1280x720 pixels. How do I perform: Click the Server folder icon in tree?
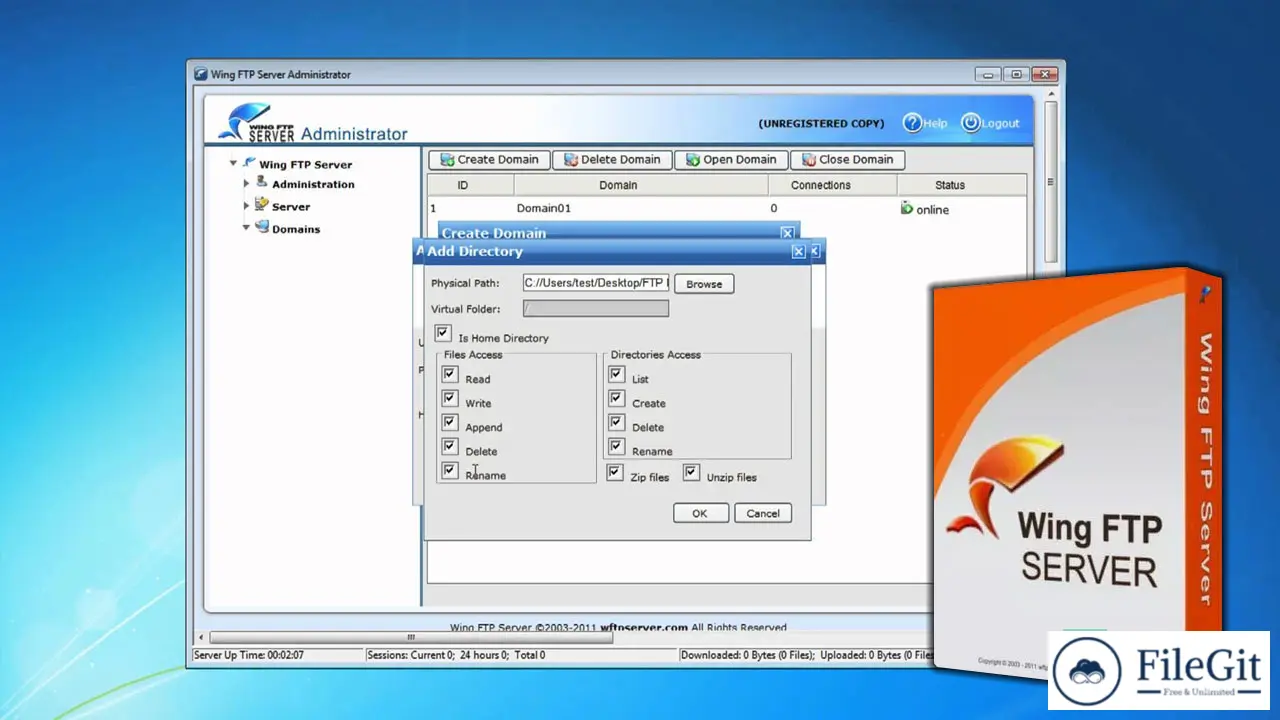262,204
